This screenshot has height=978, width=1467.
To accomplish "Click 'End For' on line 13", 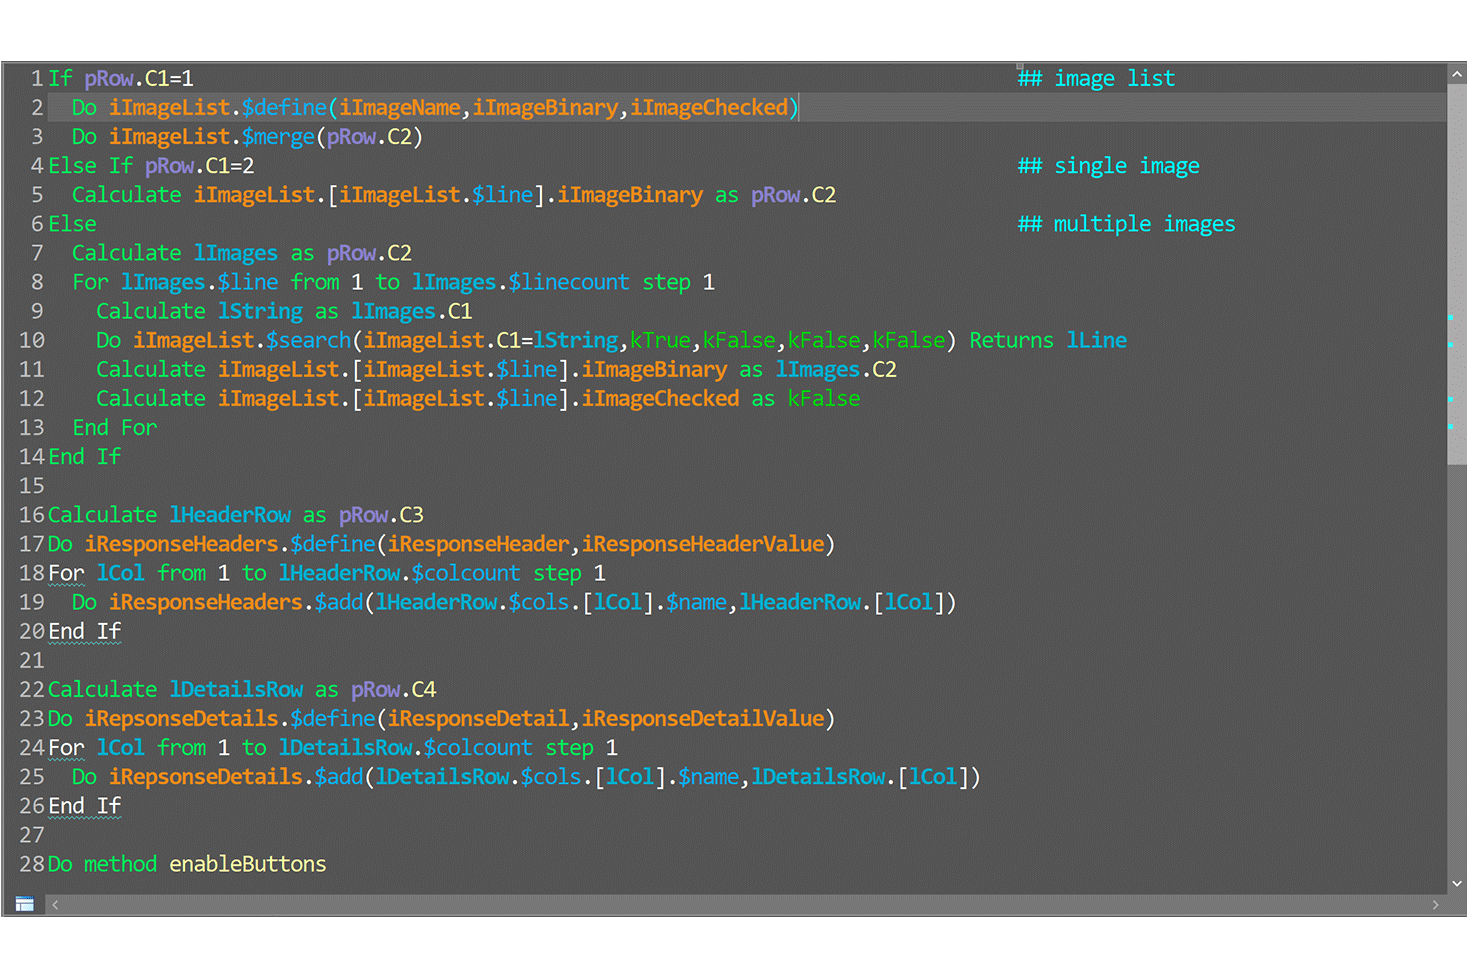I will (x=113, y=427).
